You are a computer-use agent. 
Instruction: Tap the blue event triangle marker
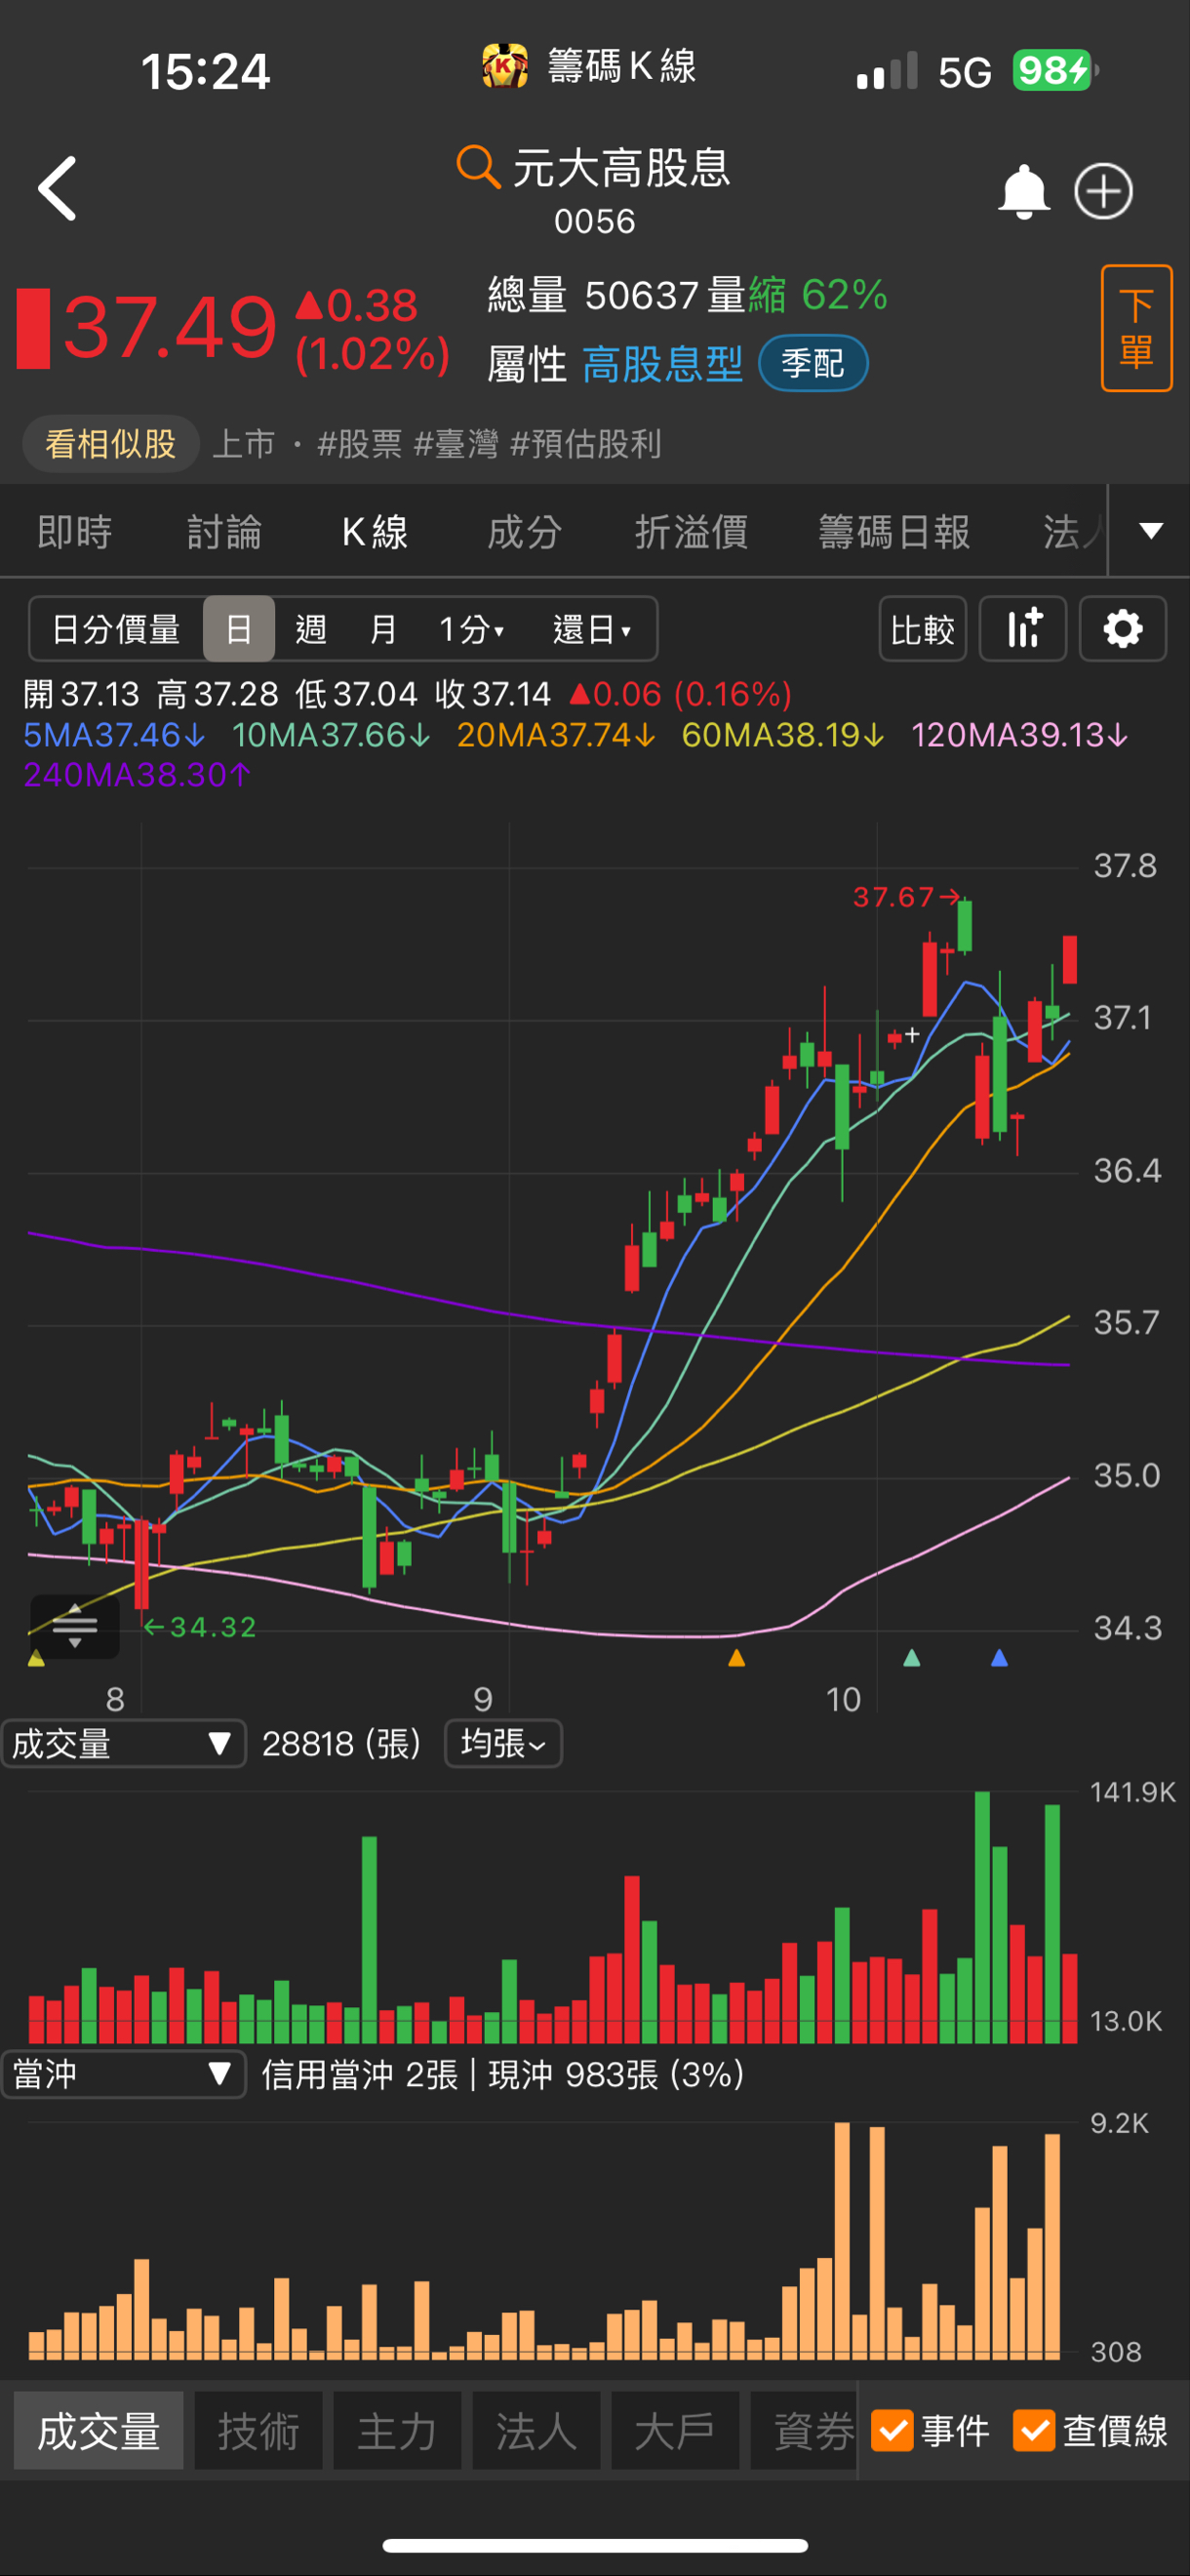coord(999,1658)
